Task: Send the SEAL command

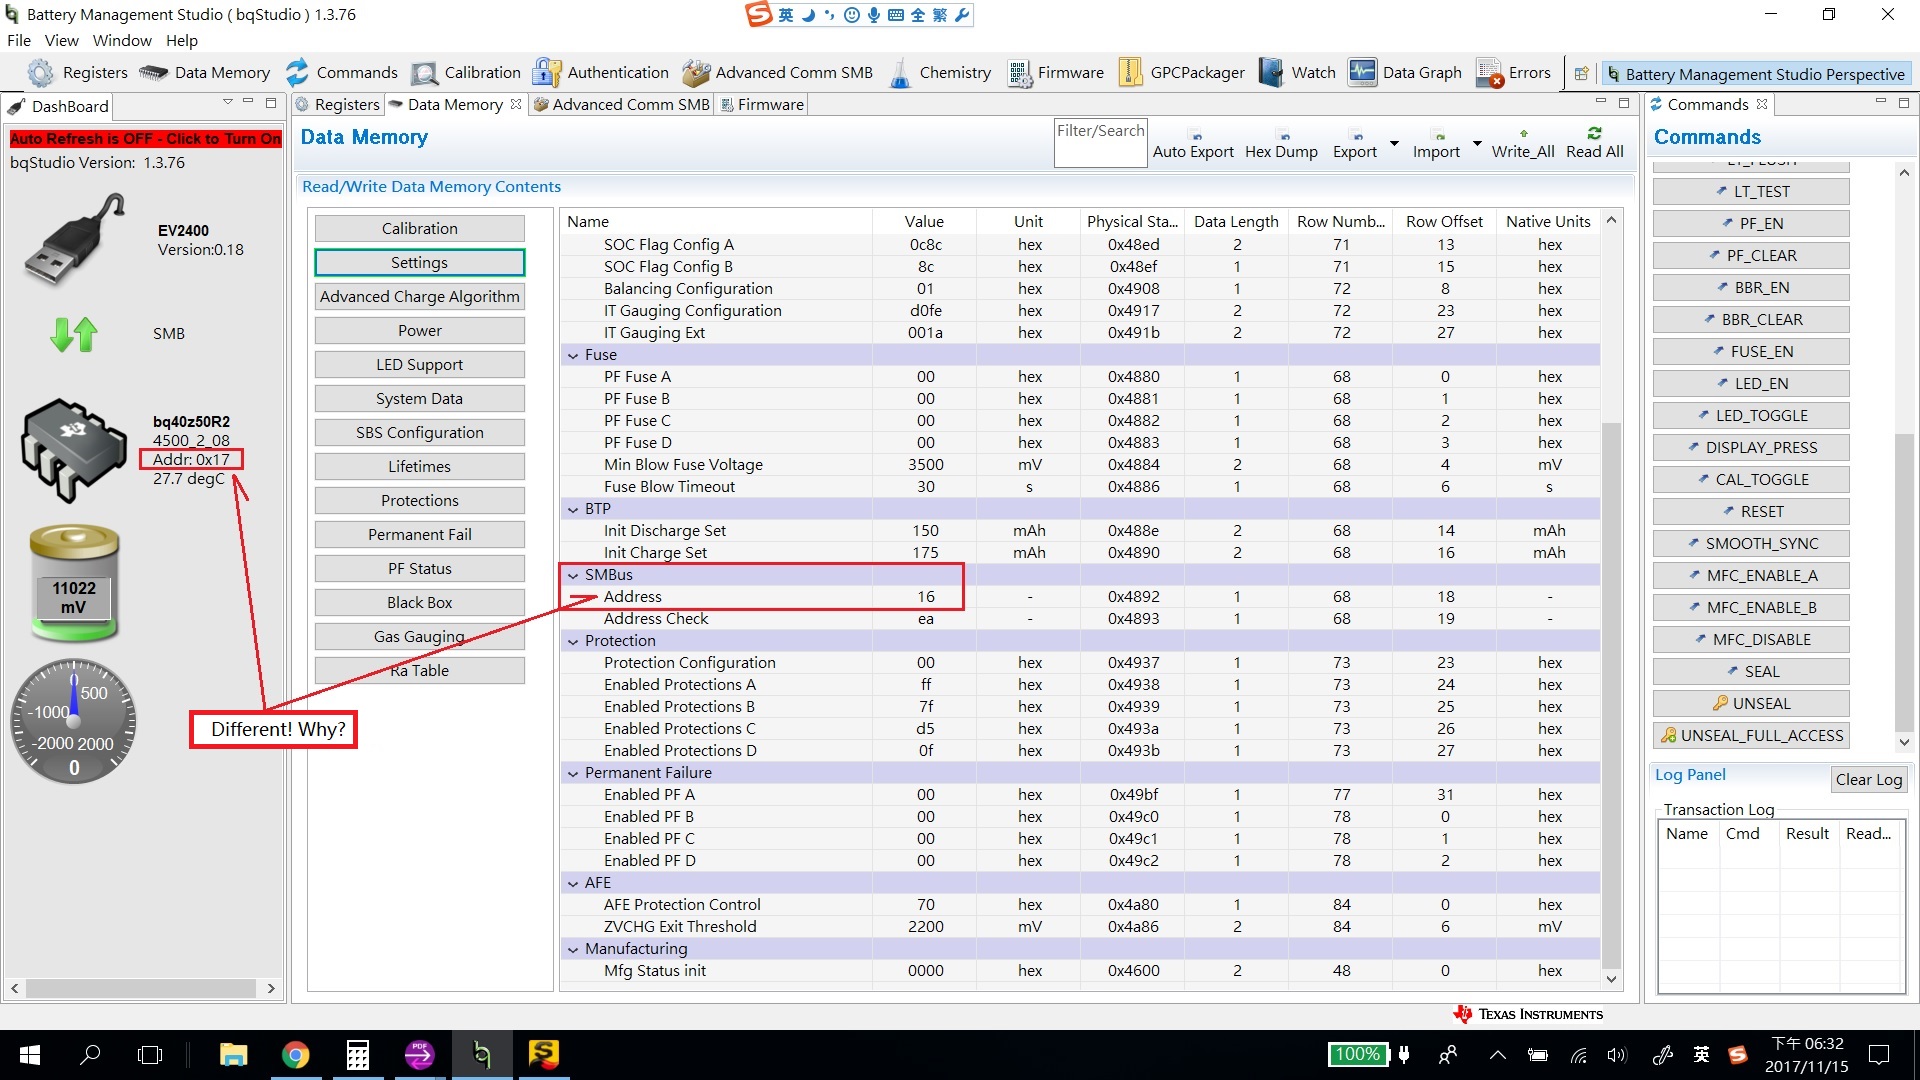Action: click(x=1751, y=672)
